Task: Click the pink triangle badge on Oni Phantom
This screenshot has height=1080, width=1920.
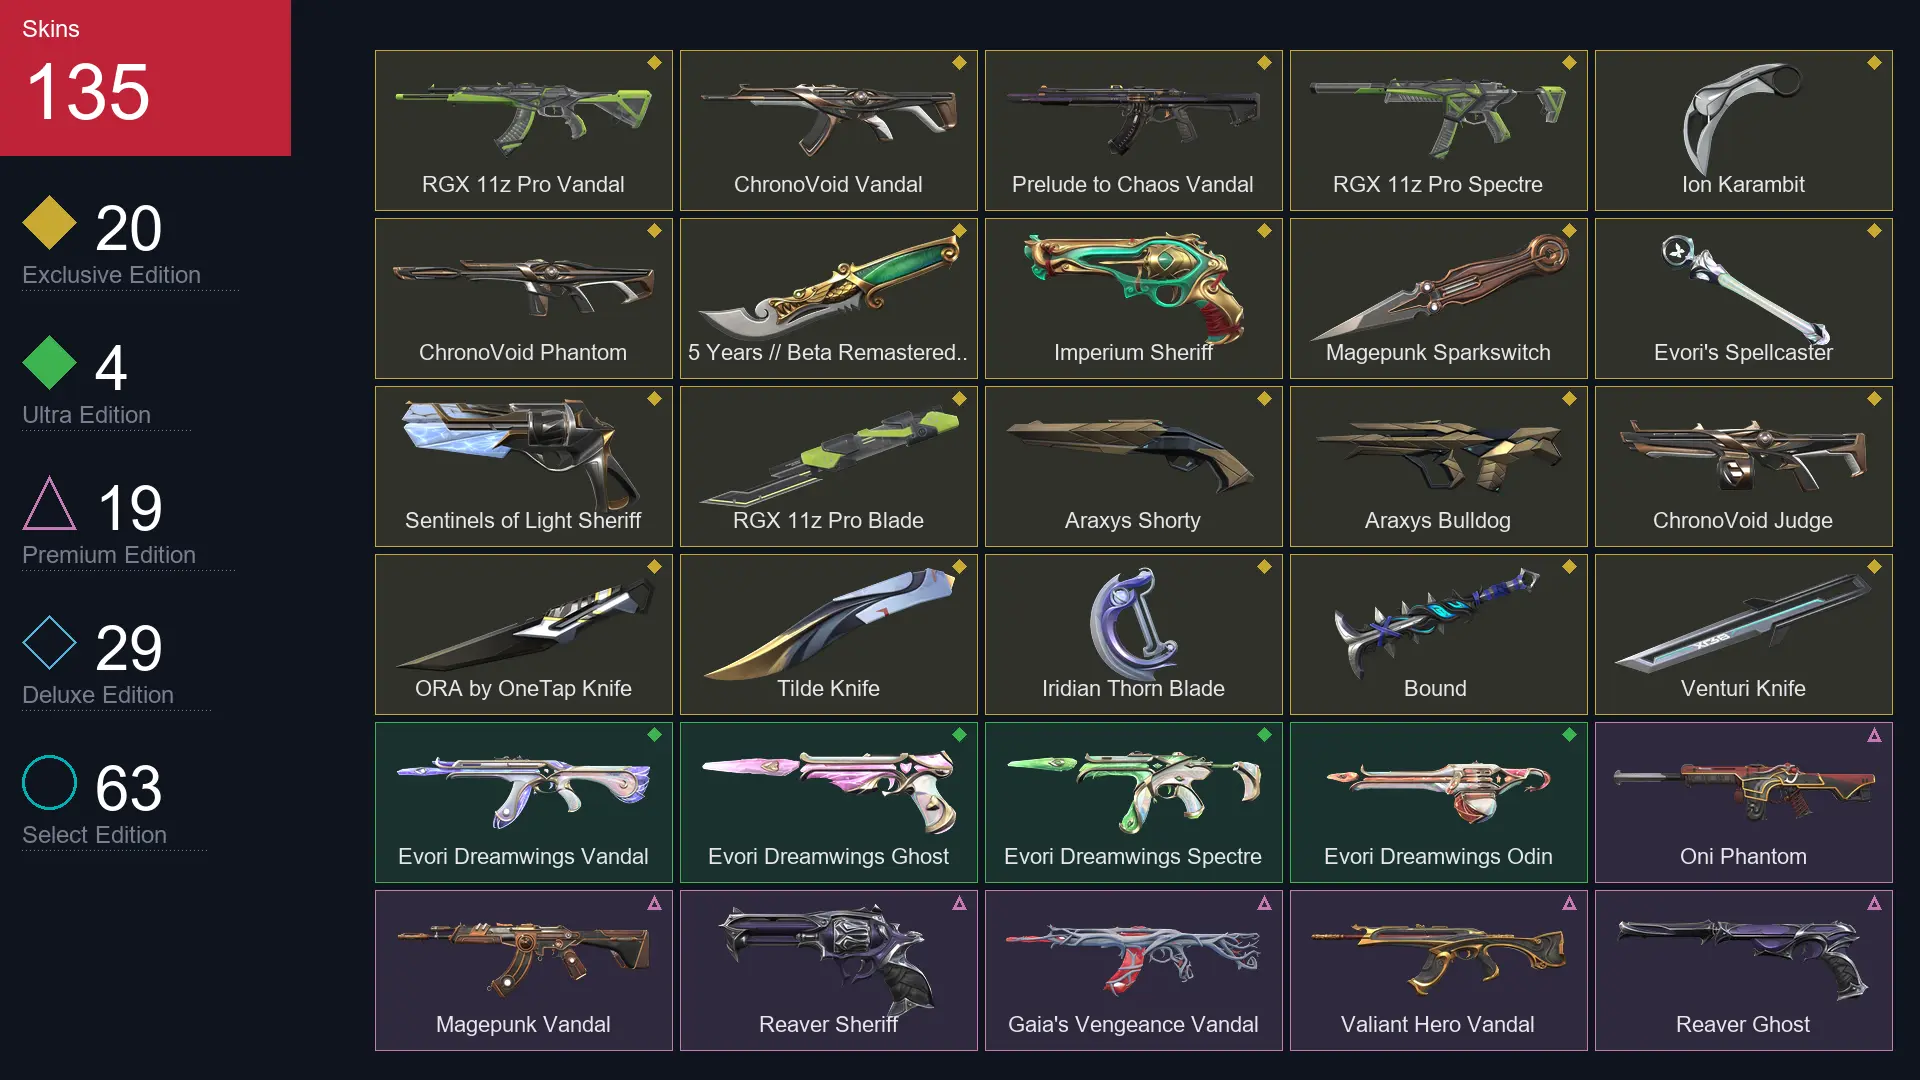Action: click(1874, 735)
